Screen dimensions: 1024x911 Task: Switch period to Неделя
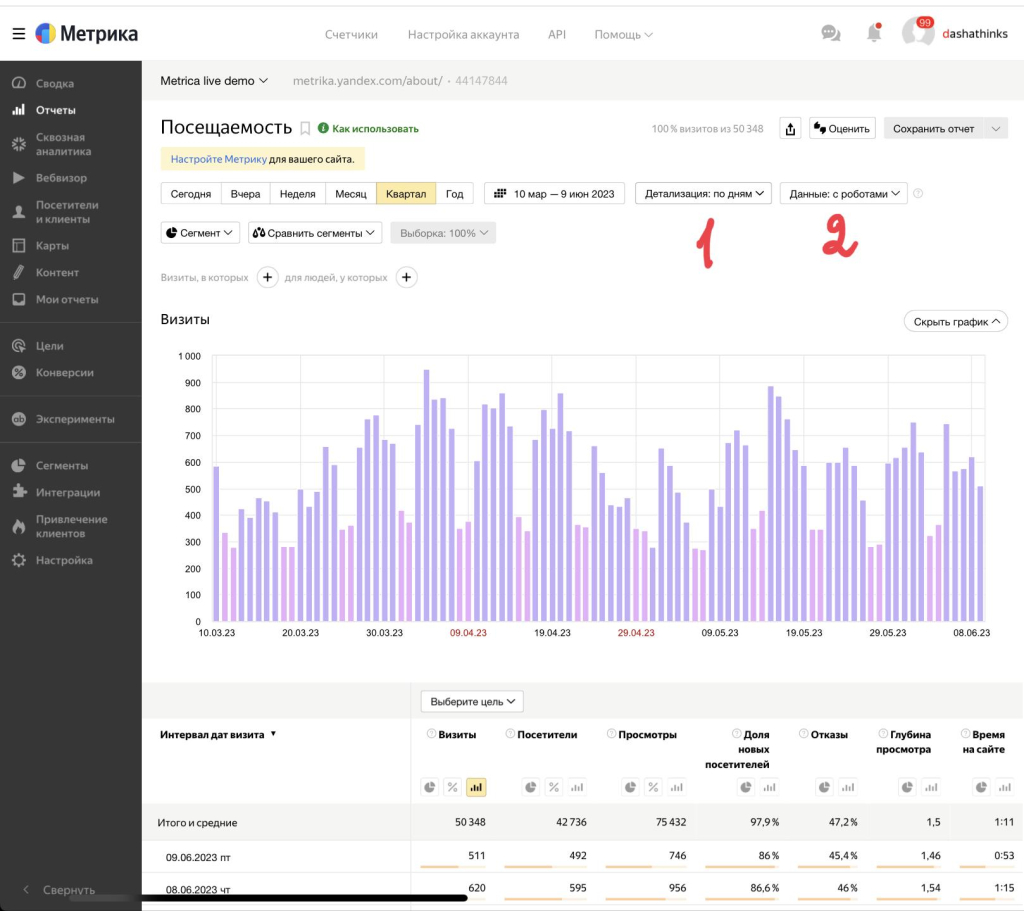(x=297, y=194)
